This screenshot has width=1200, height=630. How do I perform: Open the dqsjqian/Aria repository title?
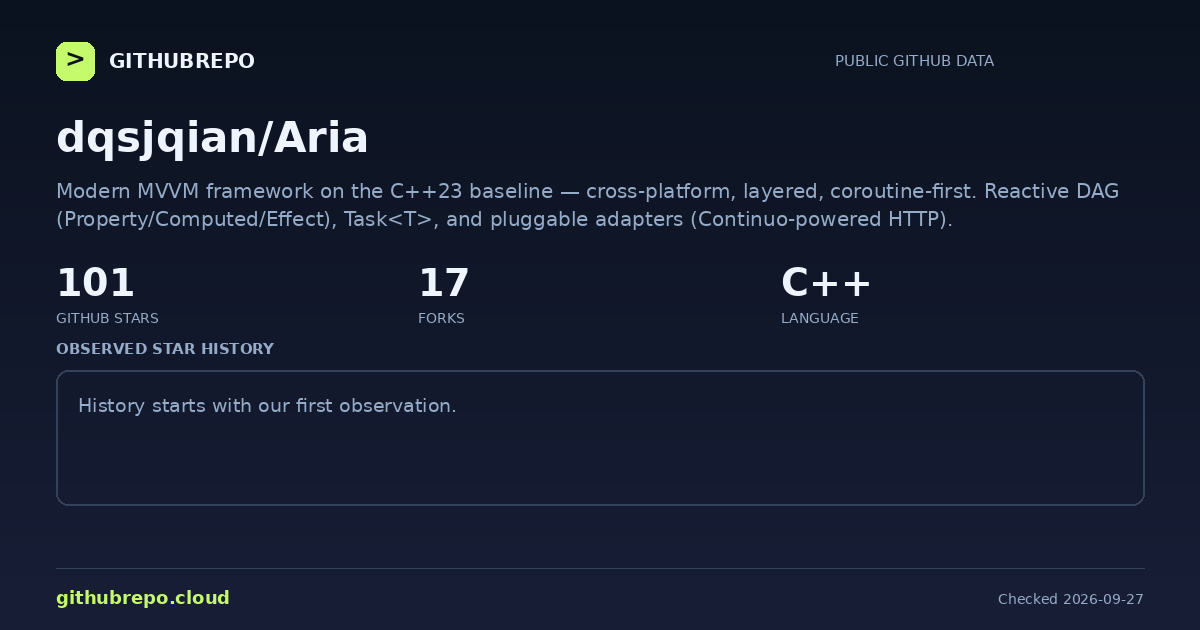point(212,137)
